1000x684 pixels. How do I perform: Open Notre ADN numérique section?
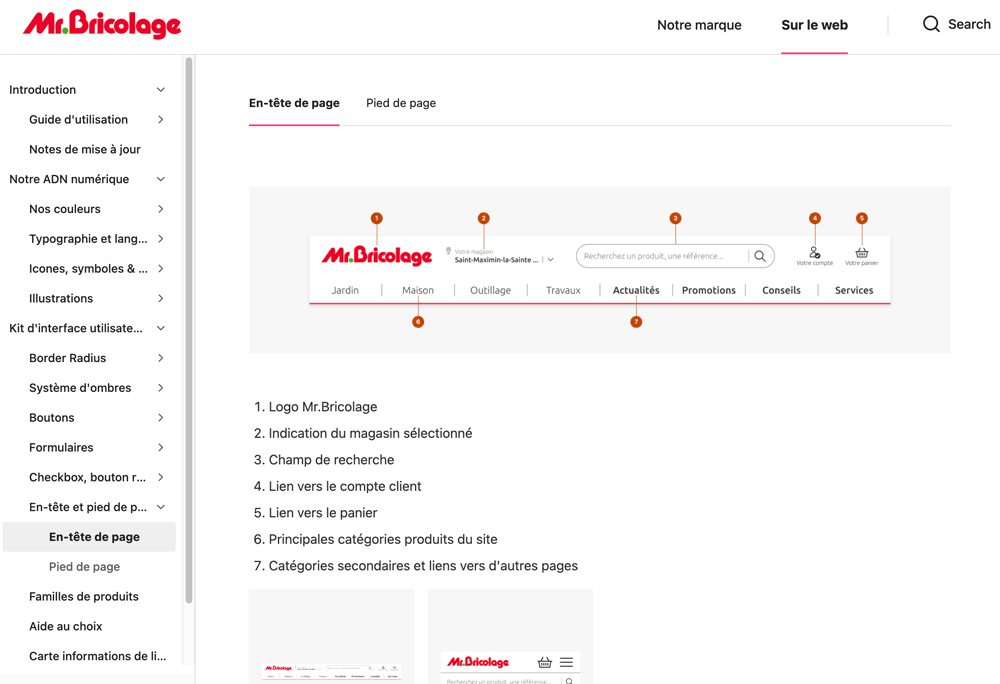69,179
